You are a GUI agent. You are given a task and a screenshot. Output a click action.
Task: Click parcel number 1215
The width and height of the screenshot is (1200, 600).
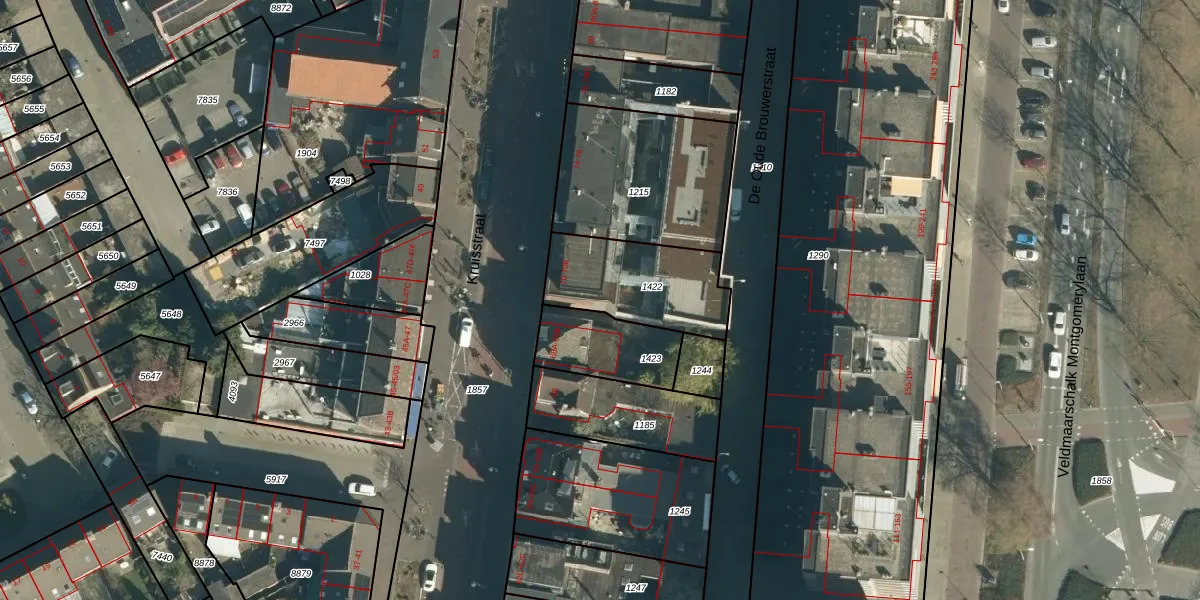point(638,192)
